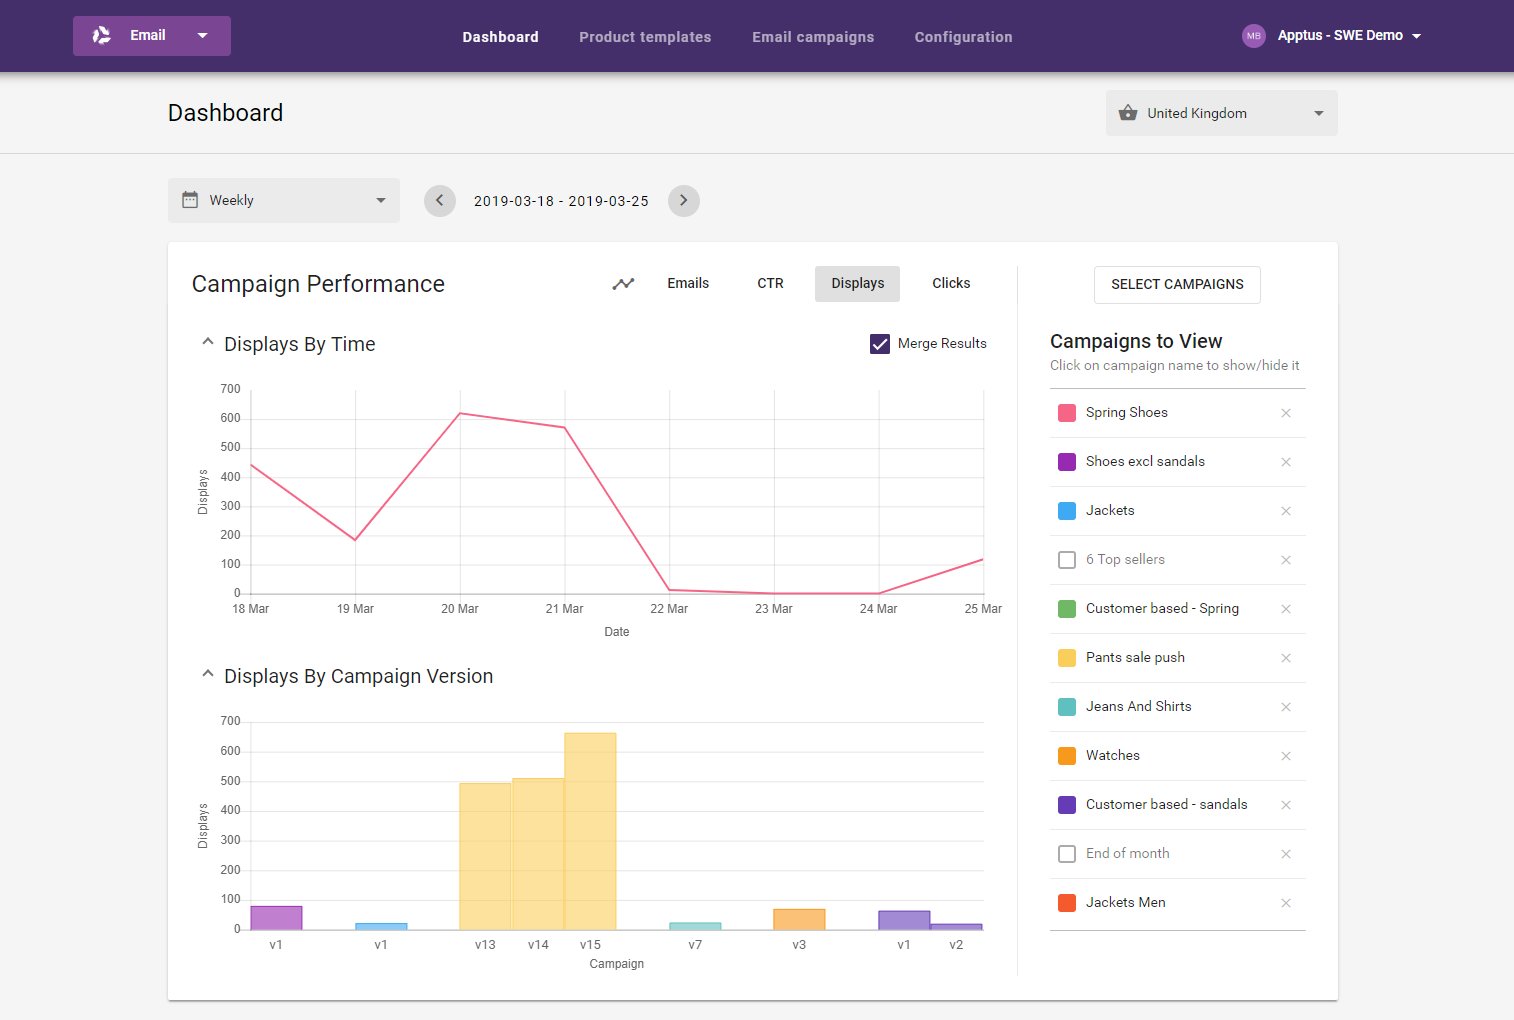Image resolution: width=1514 pixels, height=1020 pixels.
Task: Remove the Jackets Men campaign
Action: pyautogui.click(x=1286, y=903)
